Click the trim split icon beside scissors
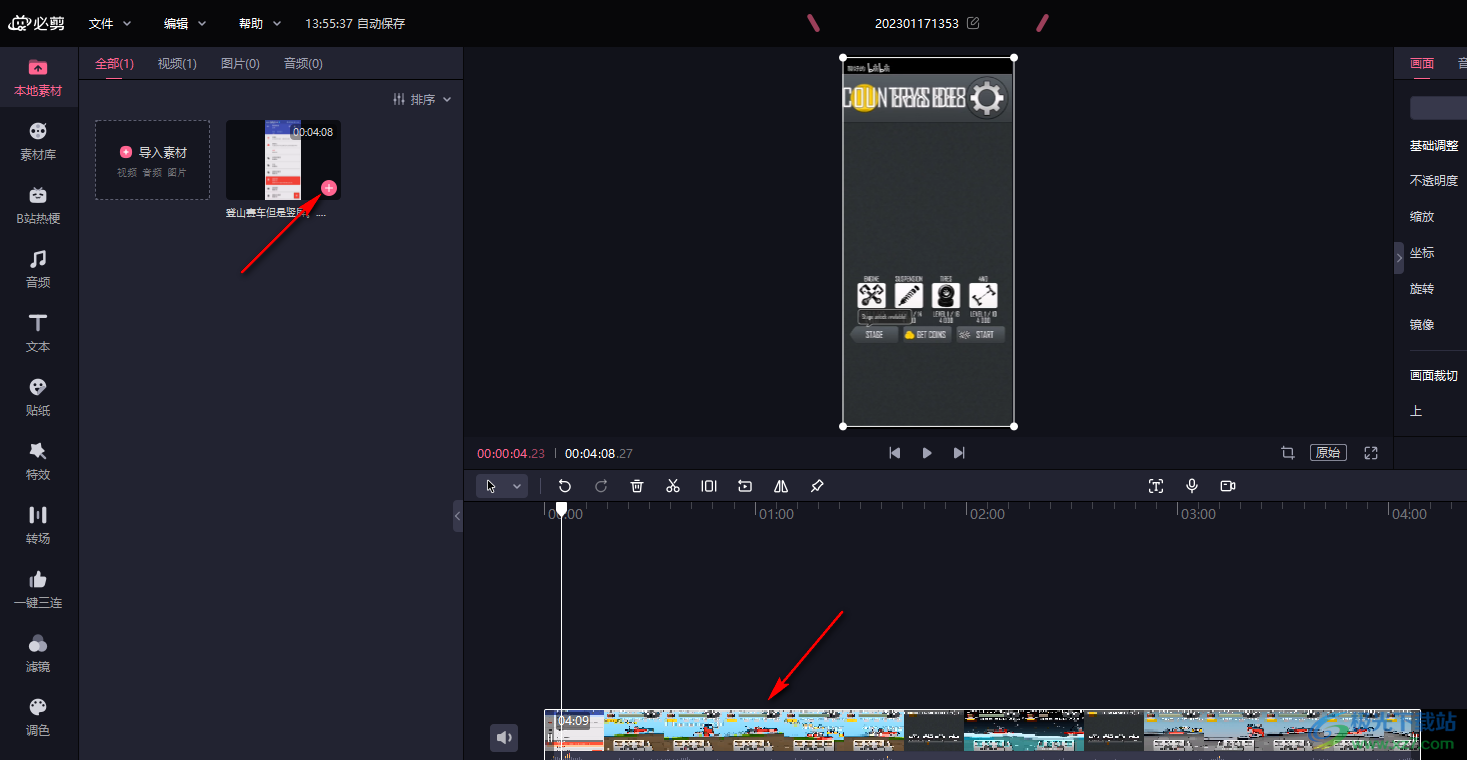The width and height of the screenshot is (1467, 760). [709, 486]
